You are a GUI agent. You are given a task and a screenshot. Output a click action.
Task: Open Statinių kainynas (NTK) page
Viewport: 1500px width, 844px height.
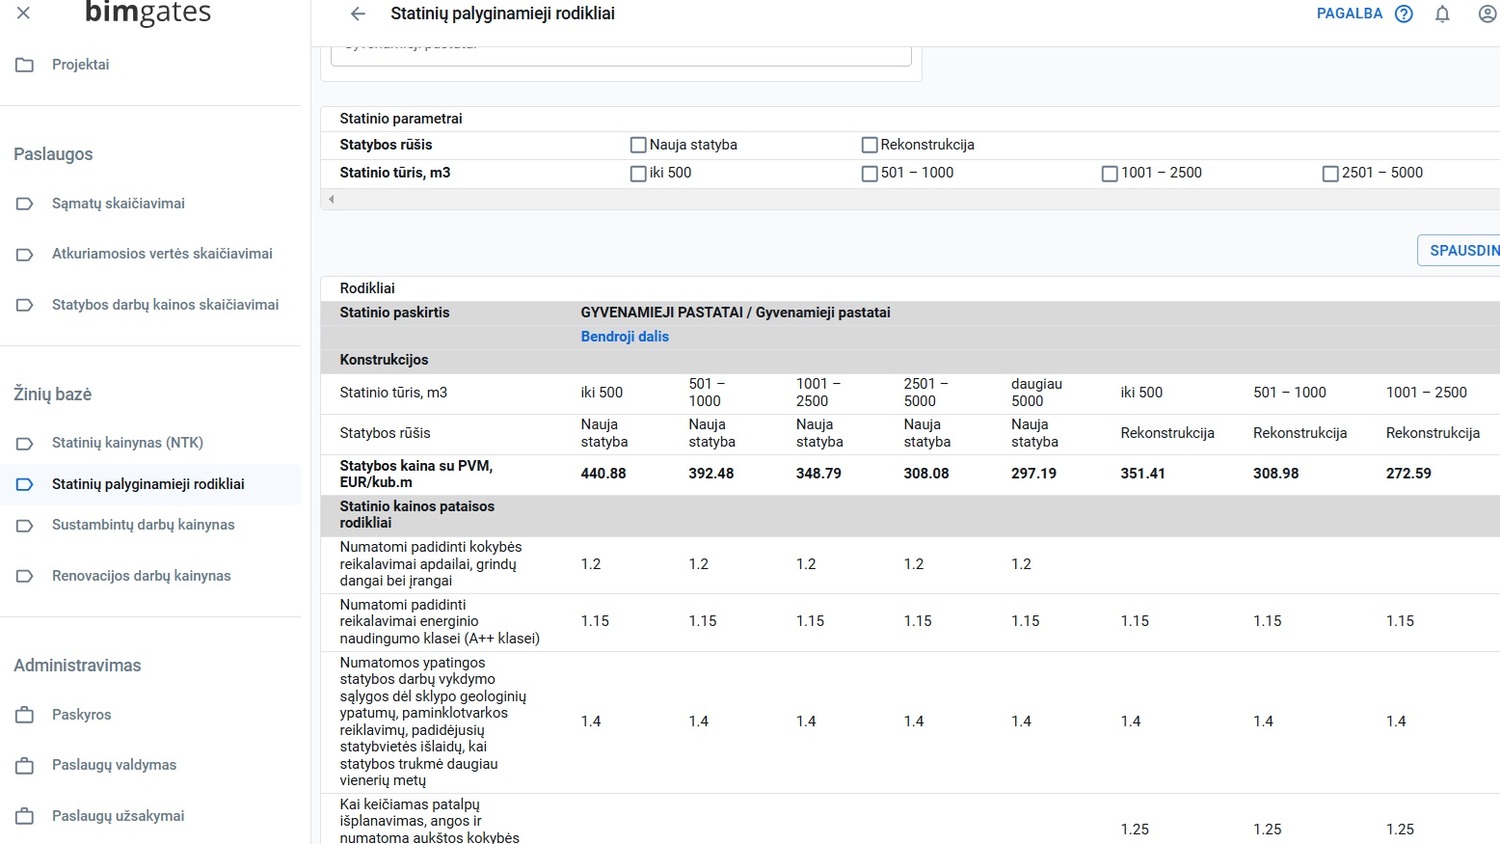click(x=127, y=443)
